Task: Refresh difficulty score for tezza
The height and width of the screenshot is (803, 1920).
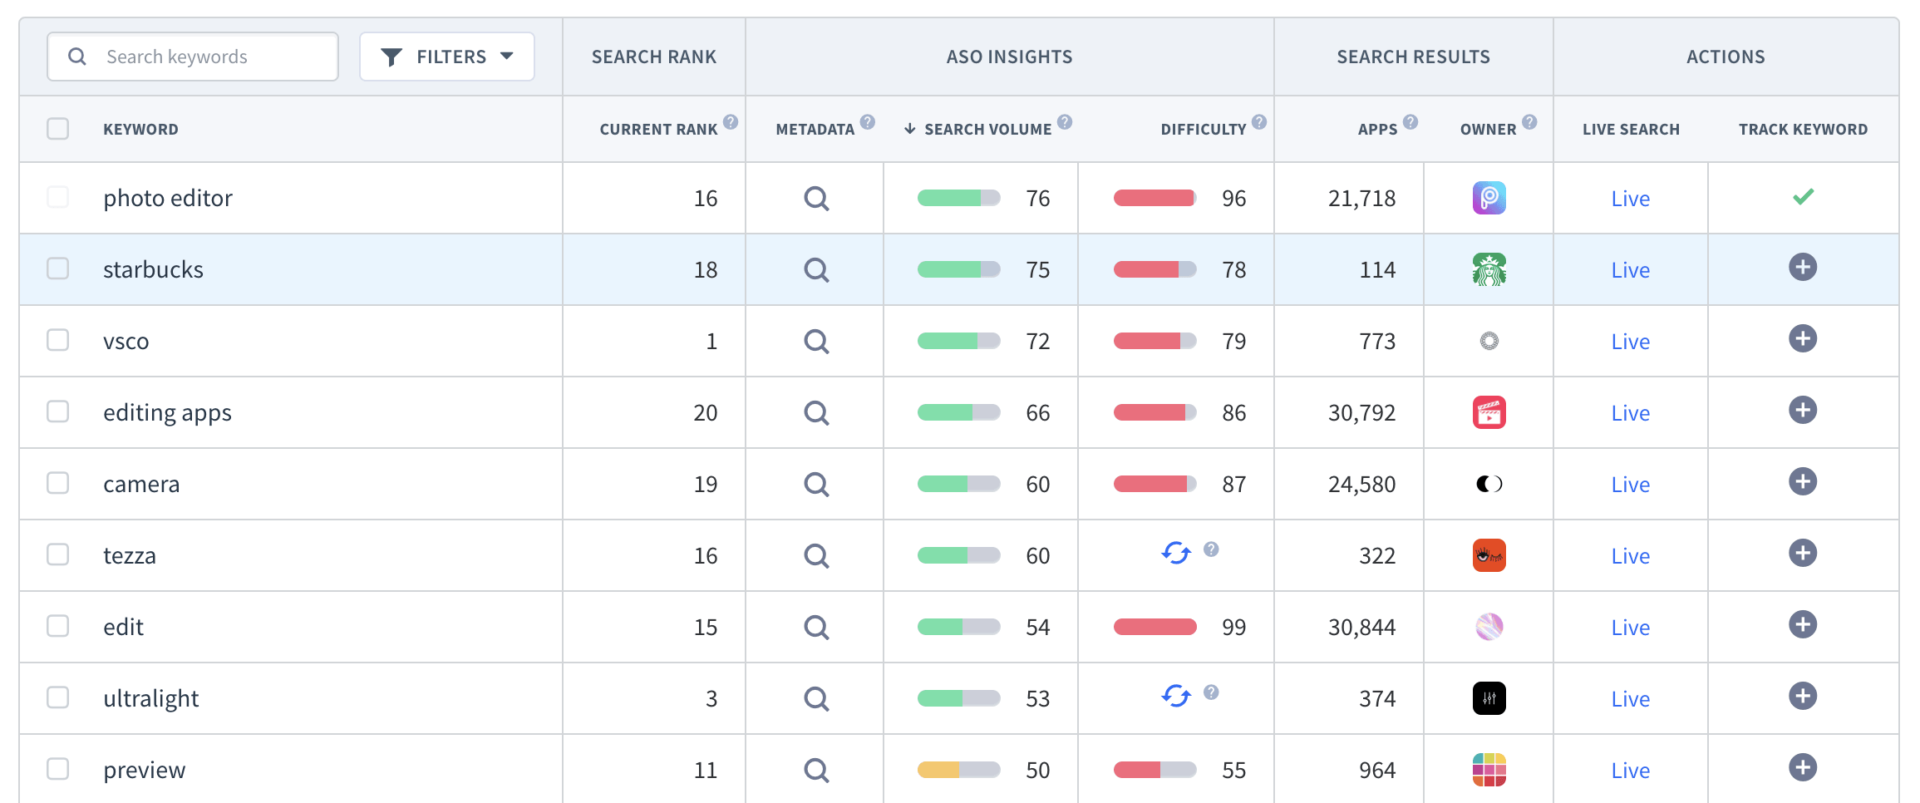Action: click(x=1176, y=552)
